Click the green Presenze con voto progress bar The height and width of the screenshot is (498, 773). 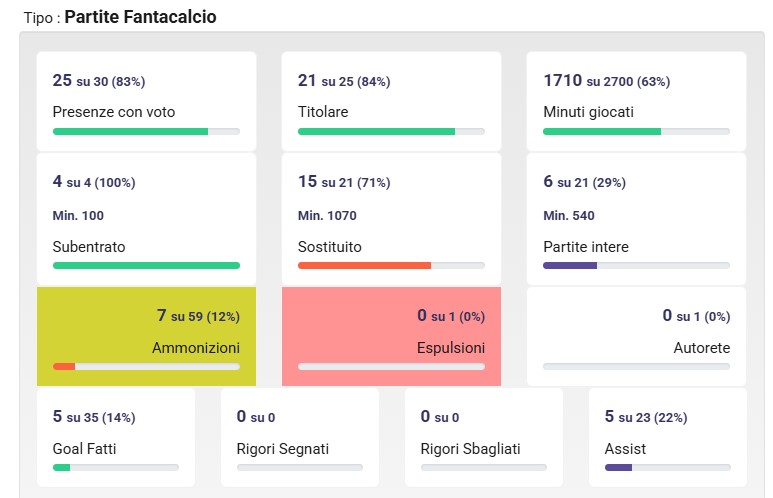pos(146,131)
